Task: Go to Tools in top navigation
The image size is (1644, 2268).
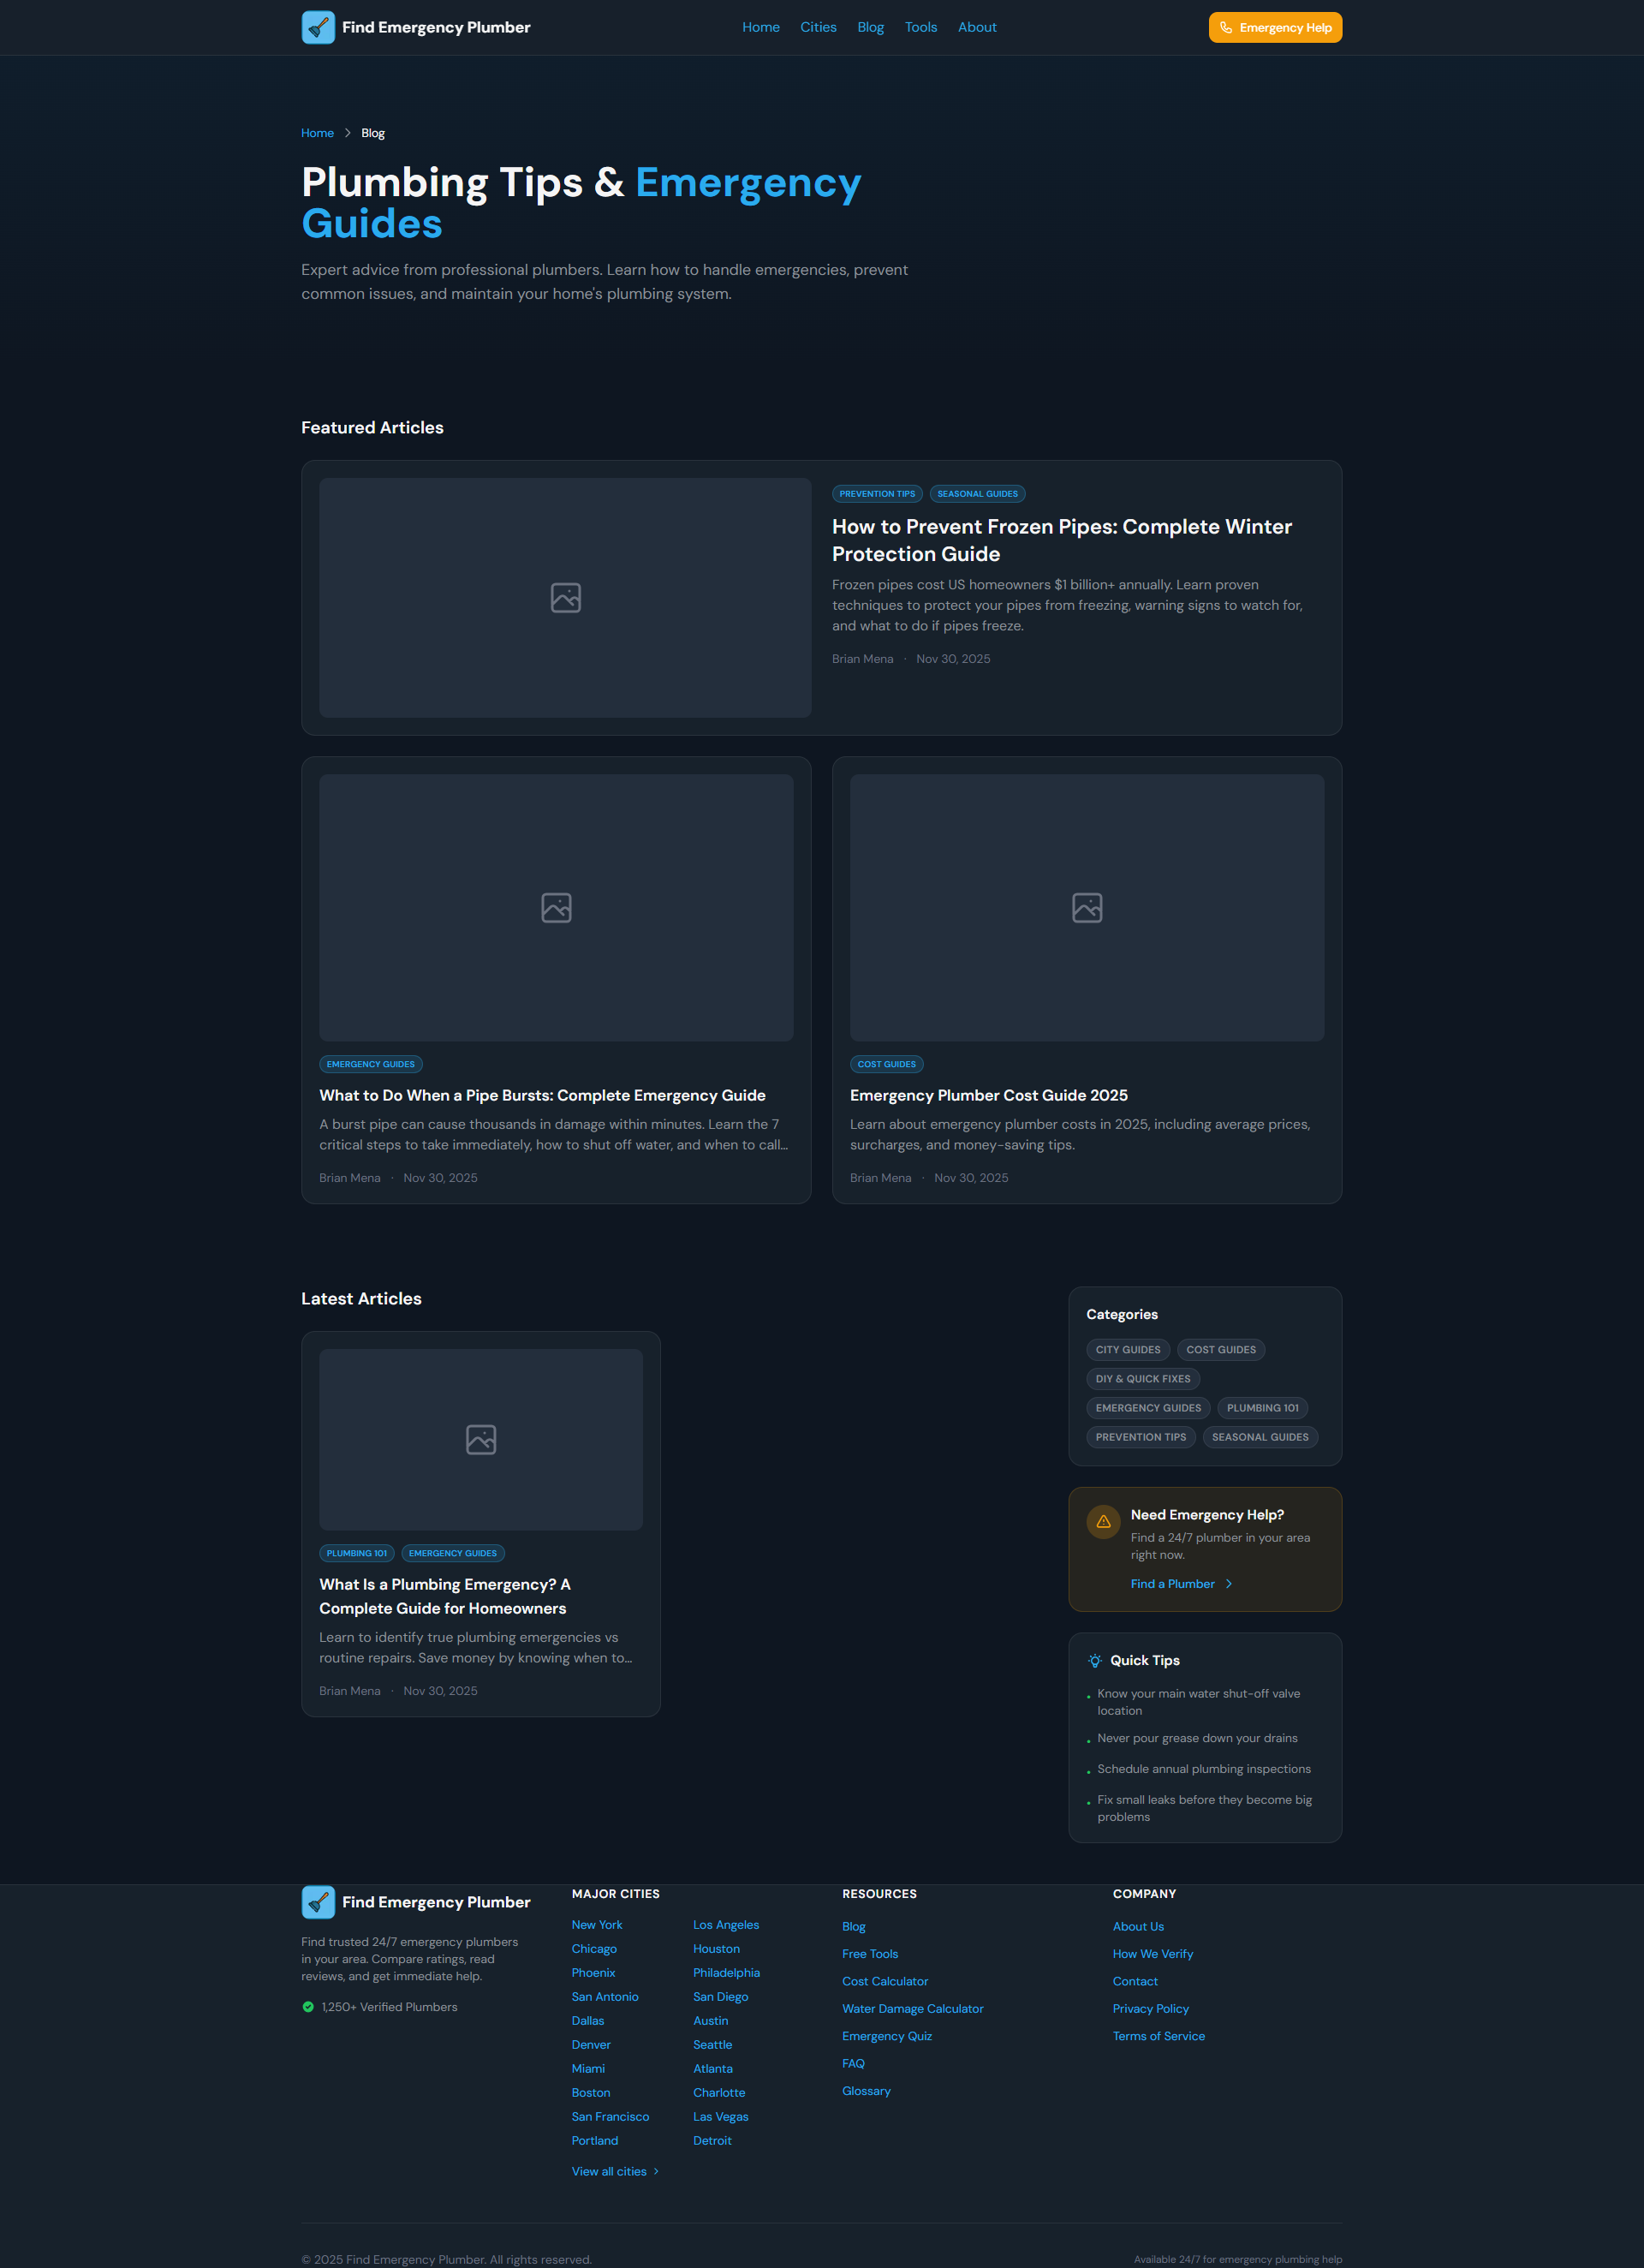Action: tap(920, 27)
